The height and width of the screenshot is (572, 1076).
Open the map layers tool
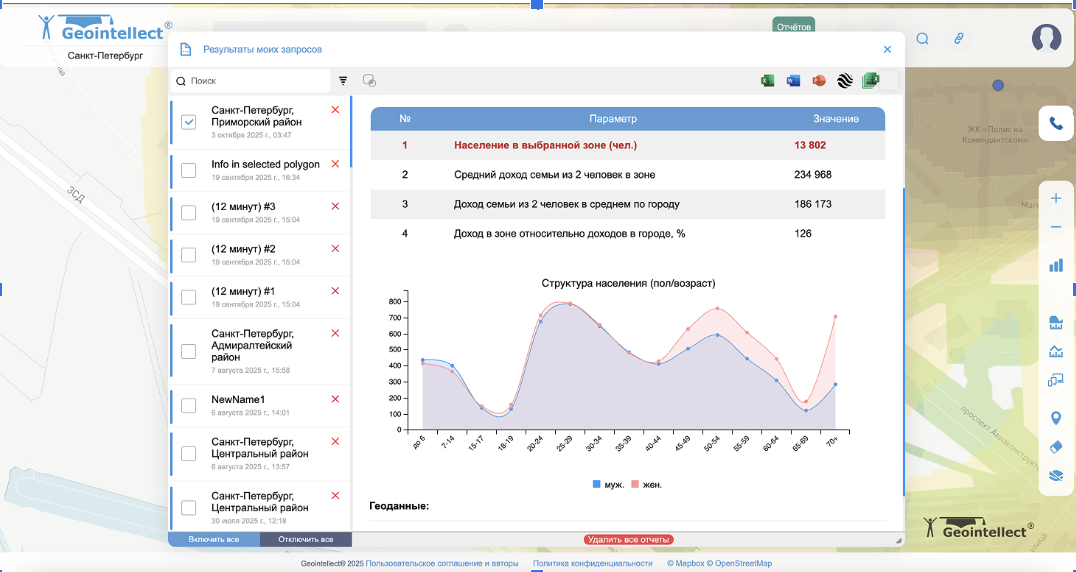(x=1056, y=475)
